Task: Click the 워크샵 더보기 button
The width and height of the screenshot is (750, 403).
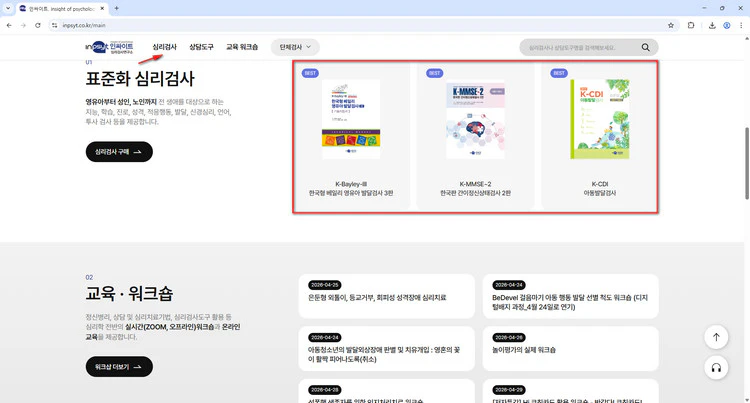Action: (119, 367)
